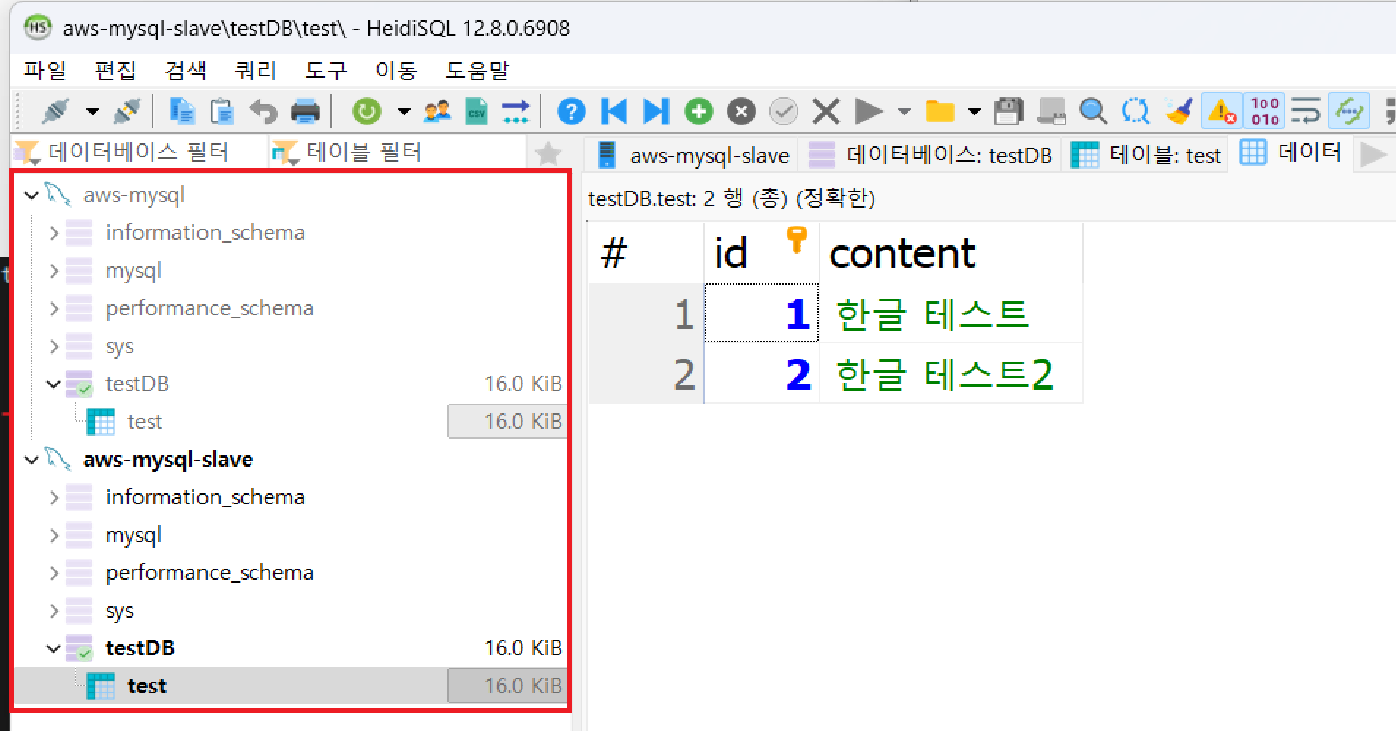Collapse bold testDB under aws-mysql-slave
Screen dimensions: 1396x732
click(x=54, y=649)
